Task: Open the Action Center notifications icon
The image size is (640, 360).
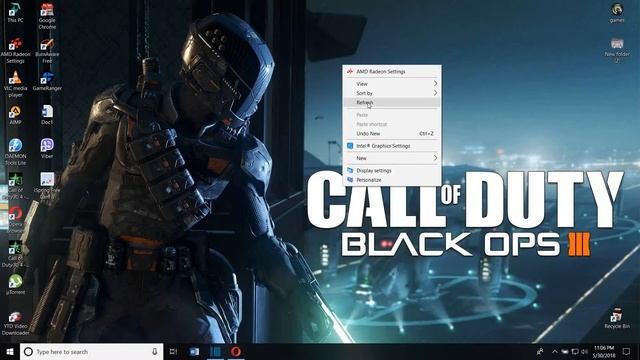Action: pyautogui.click(x=627, y=351)
